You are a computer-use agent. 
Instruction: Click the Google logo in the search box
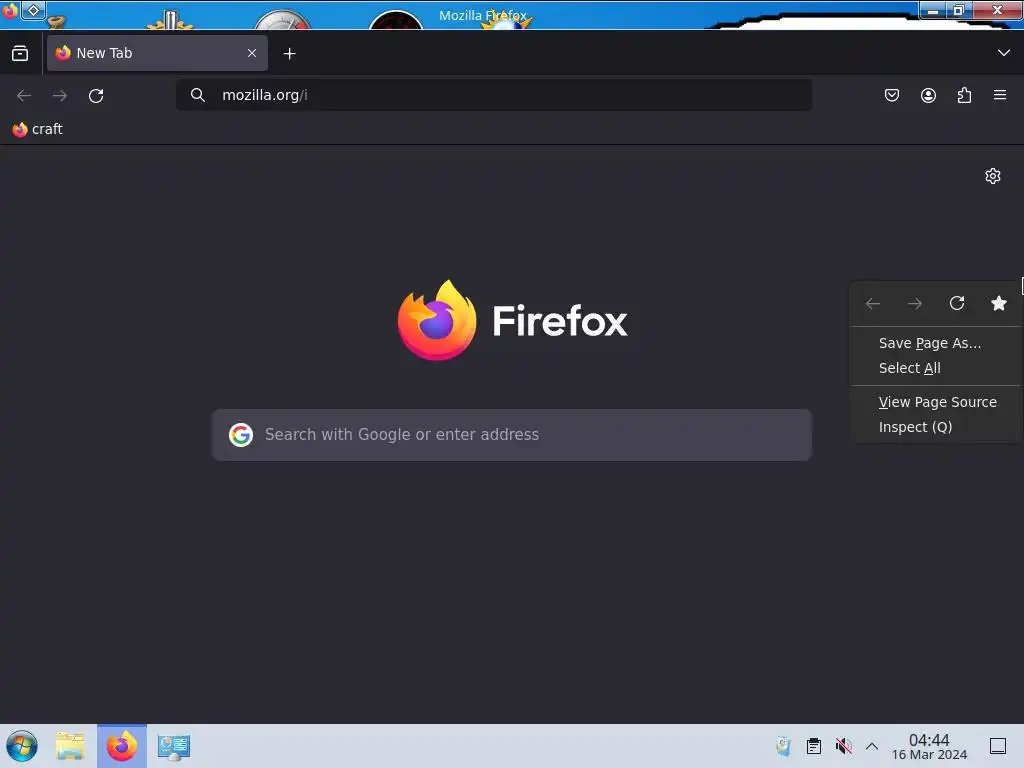(241, 435)
